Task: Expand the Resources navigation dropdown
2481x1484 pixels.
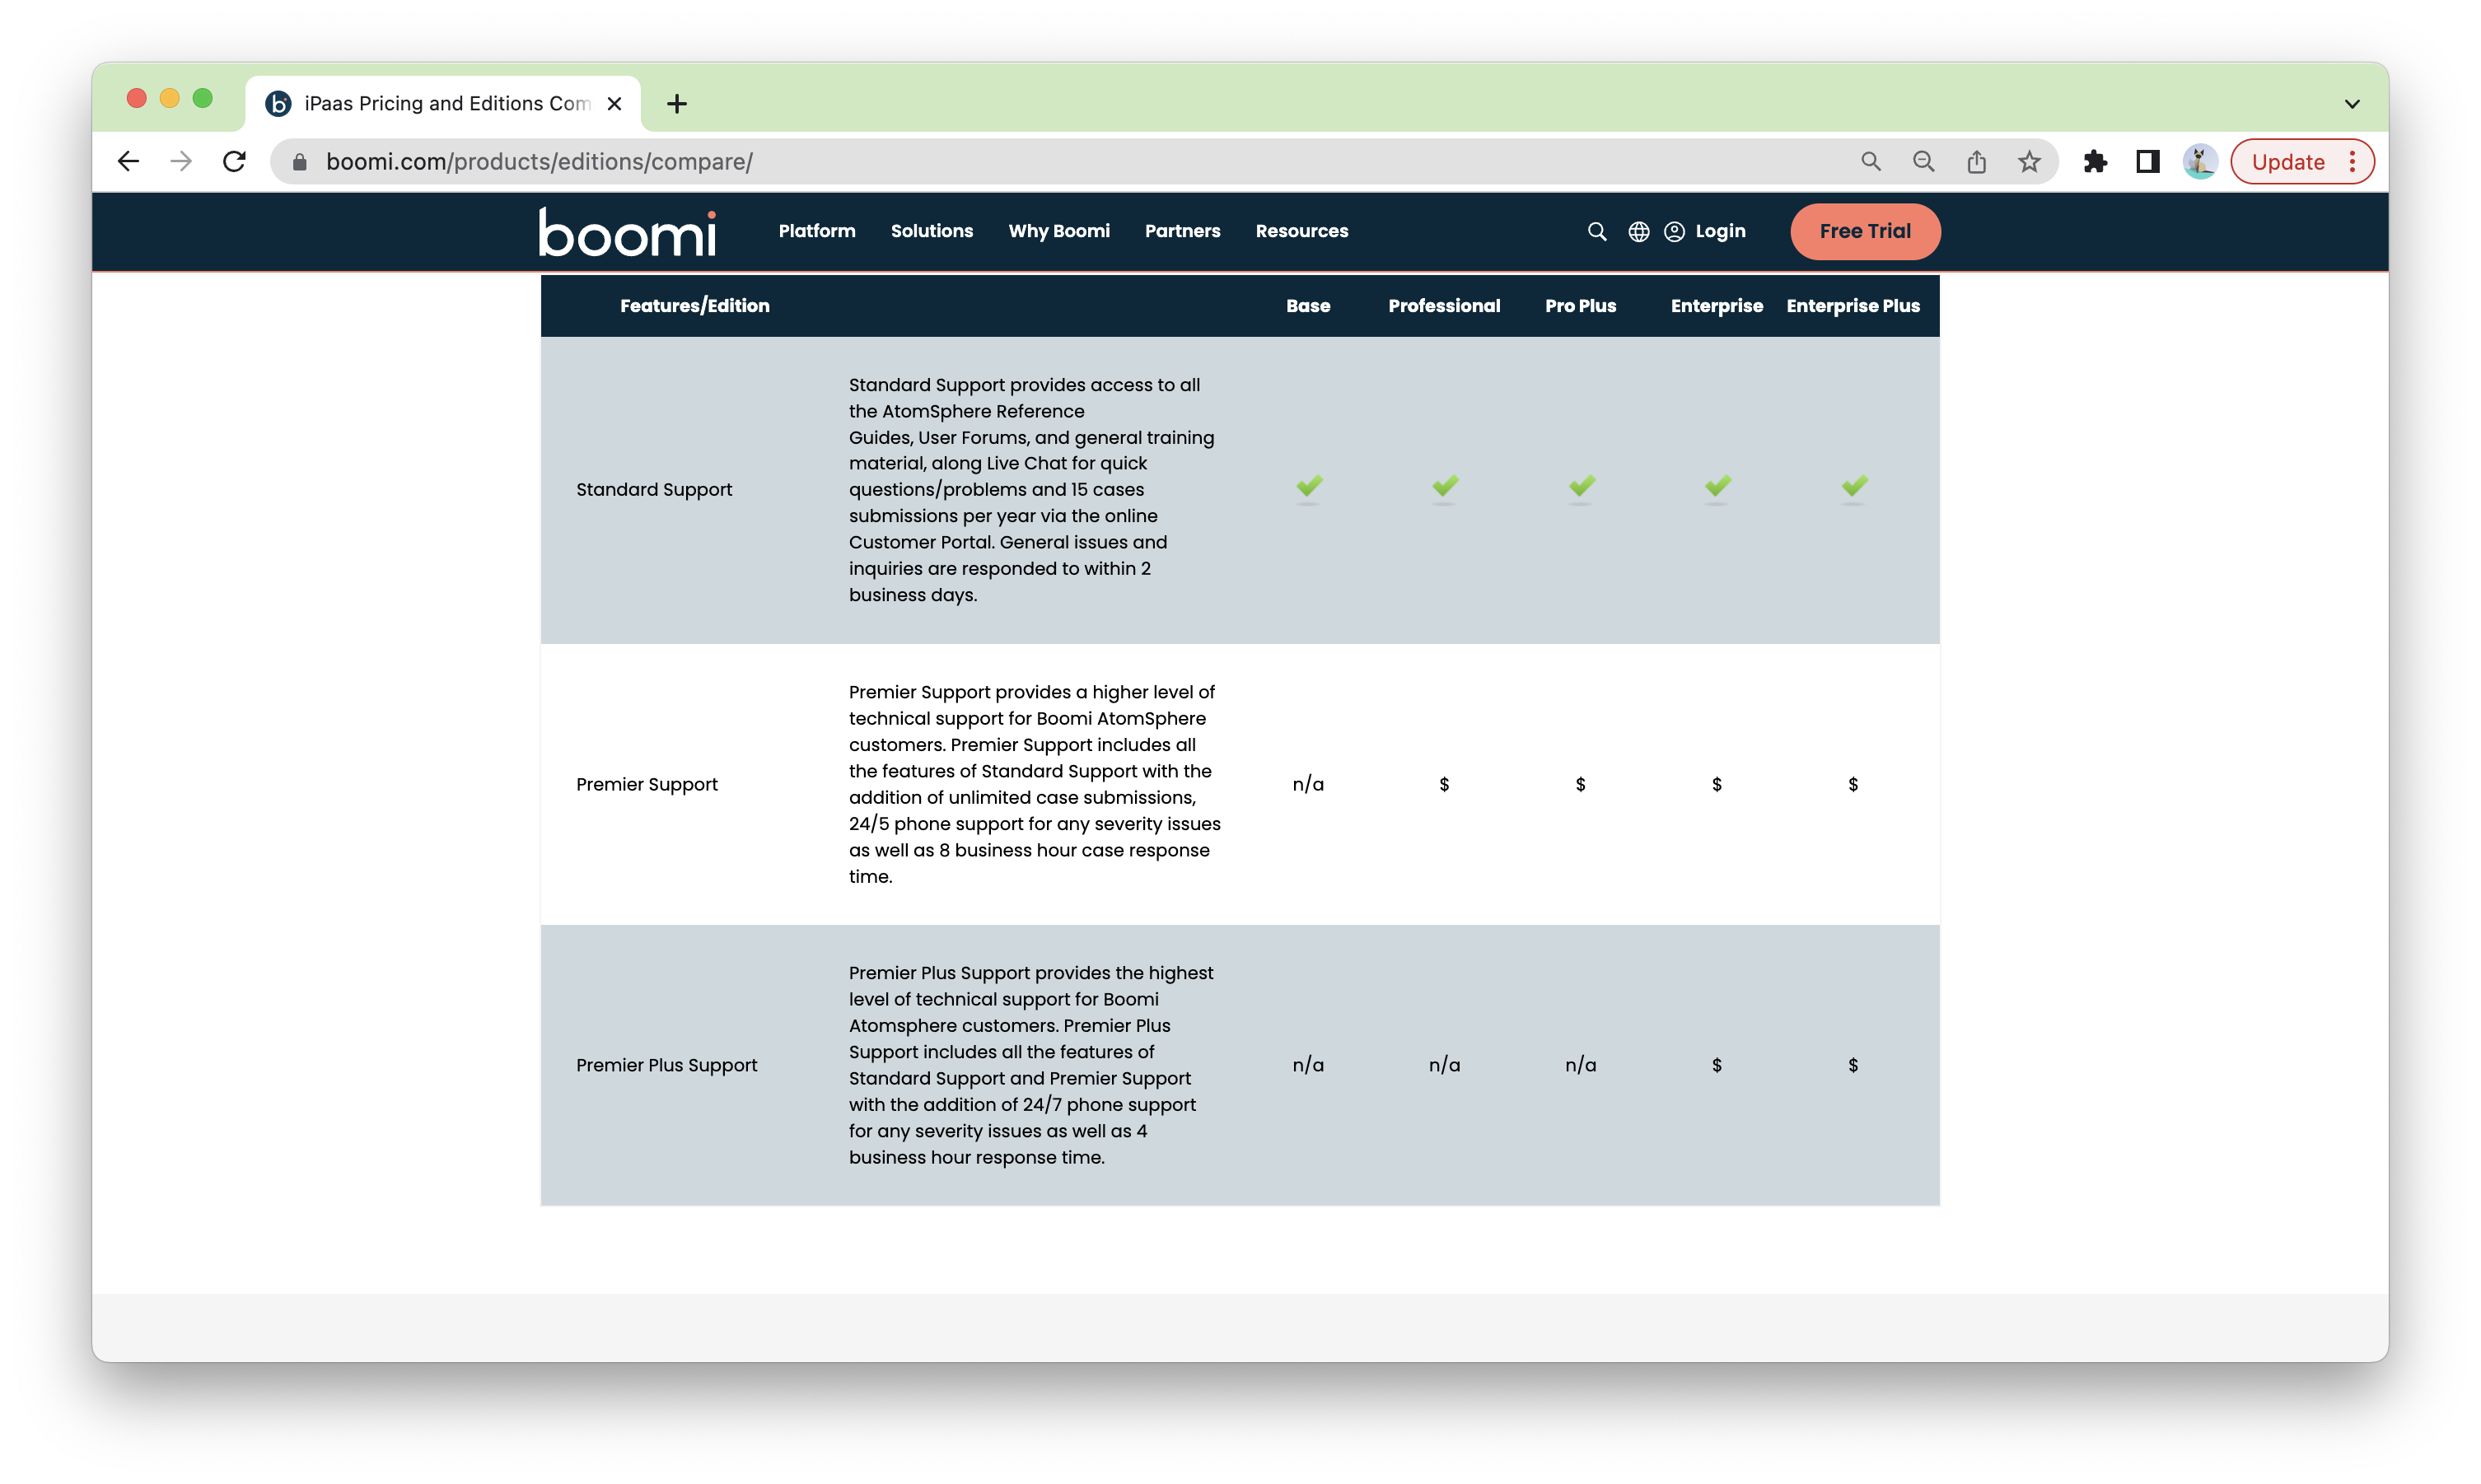Action: point(1301,231)
